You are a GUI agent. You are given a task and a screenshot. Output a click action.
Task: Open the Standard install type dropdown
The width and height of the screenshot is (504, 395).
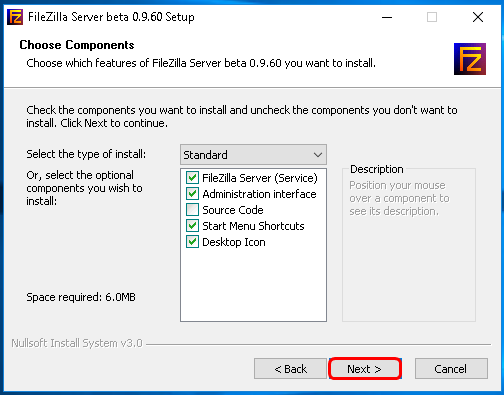pos(253,155)
